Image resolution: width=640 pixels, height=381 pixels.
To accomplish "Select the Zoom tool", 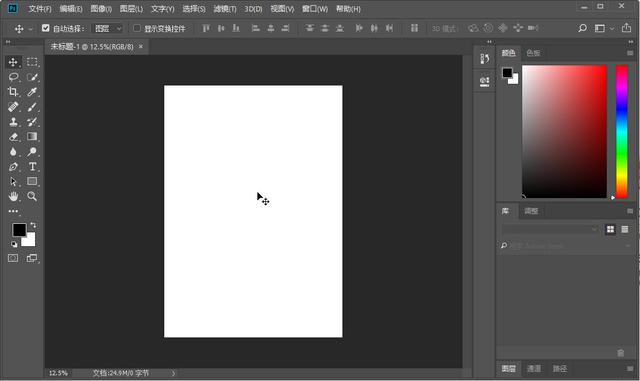I will 32,196.
